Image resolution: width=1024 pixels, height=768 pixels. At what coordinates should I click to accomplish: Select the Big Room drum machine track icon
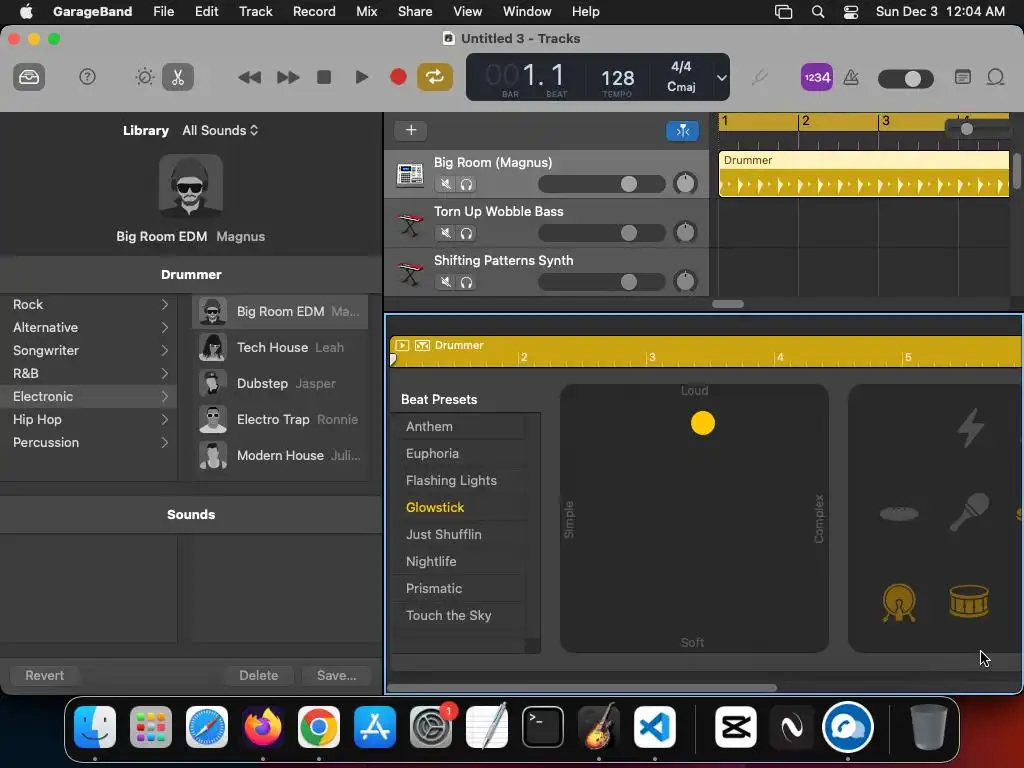[410, 174]
